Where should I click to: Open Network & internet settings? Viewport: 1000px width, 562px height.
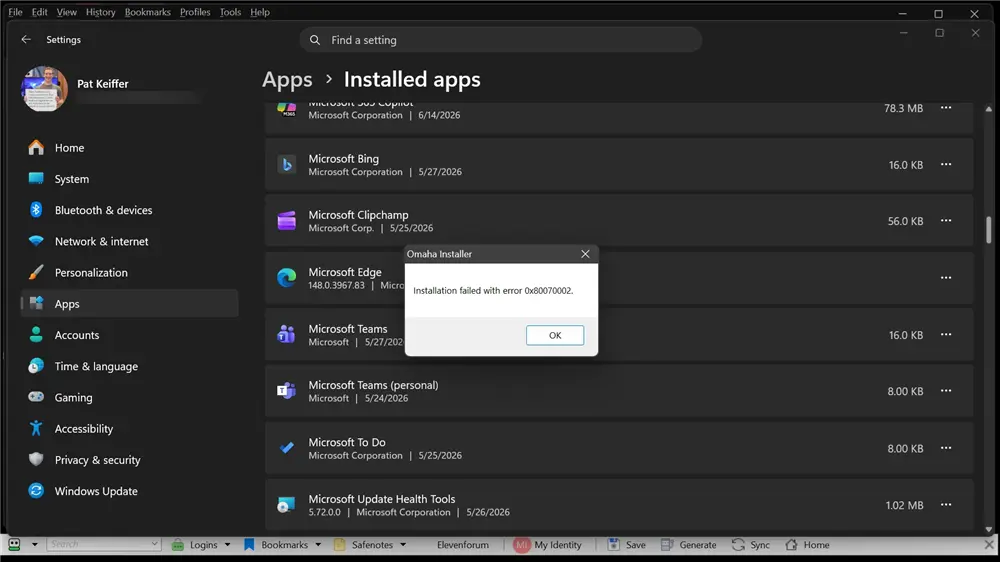tap(129, 241)
